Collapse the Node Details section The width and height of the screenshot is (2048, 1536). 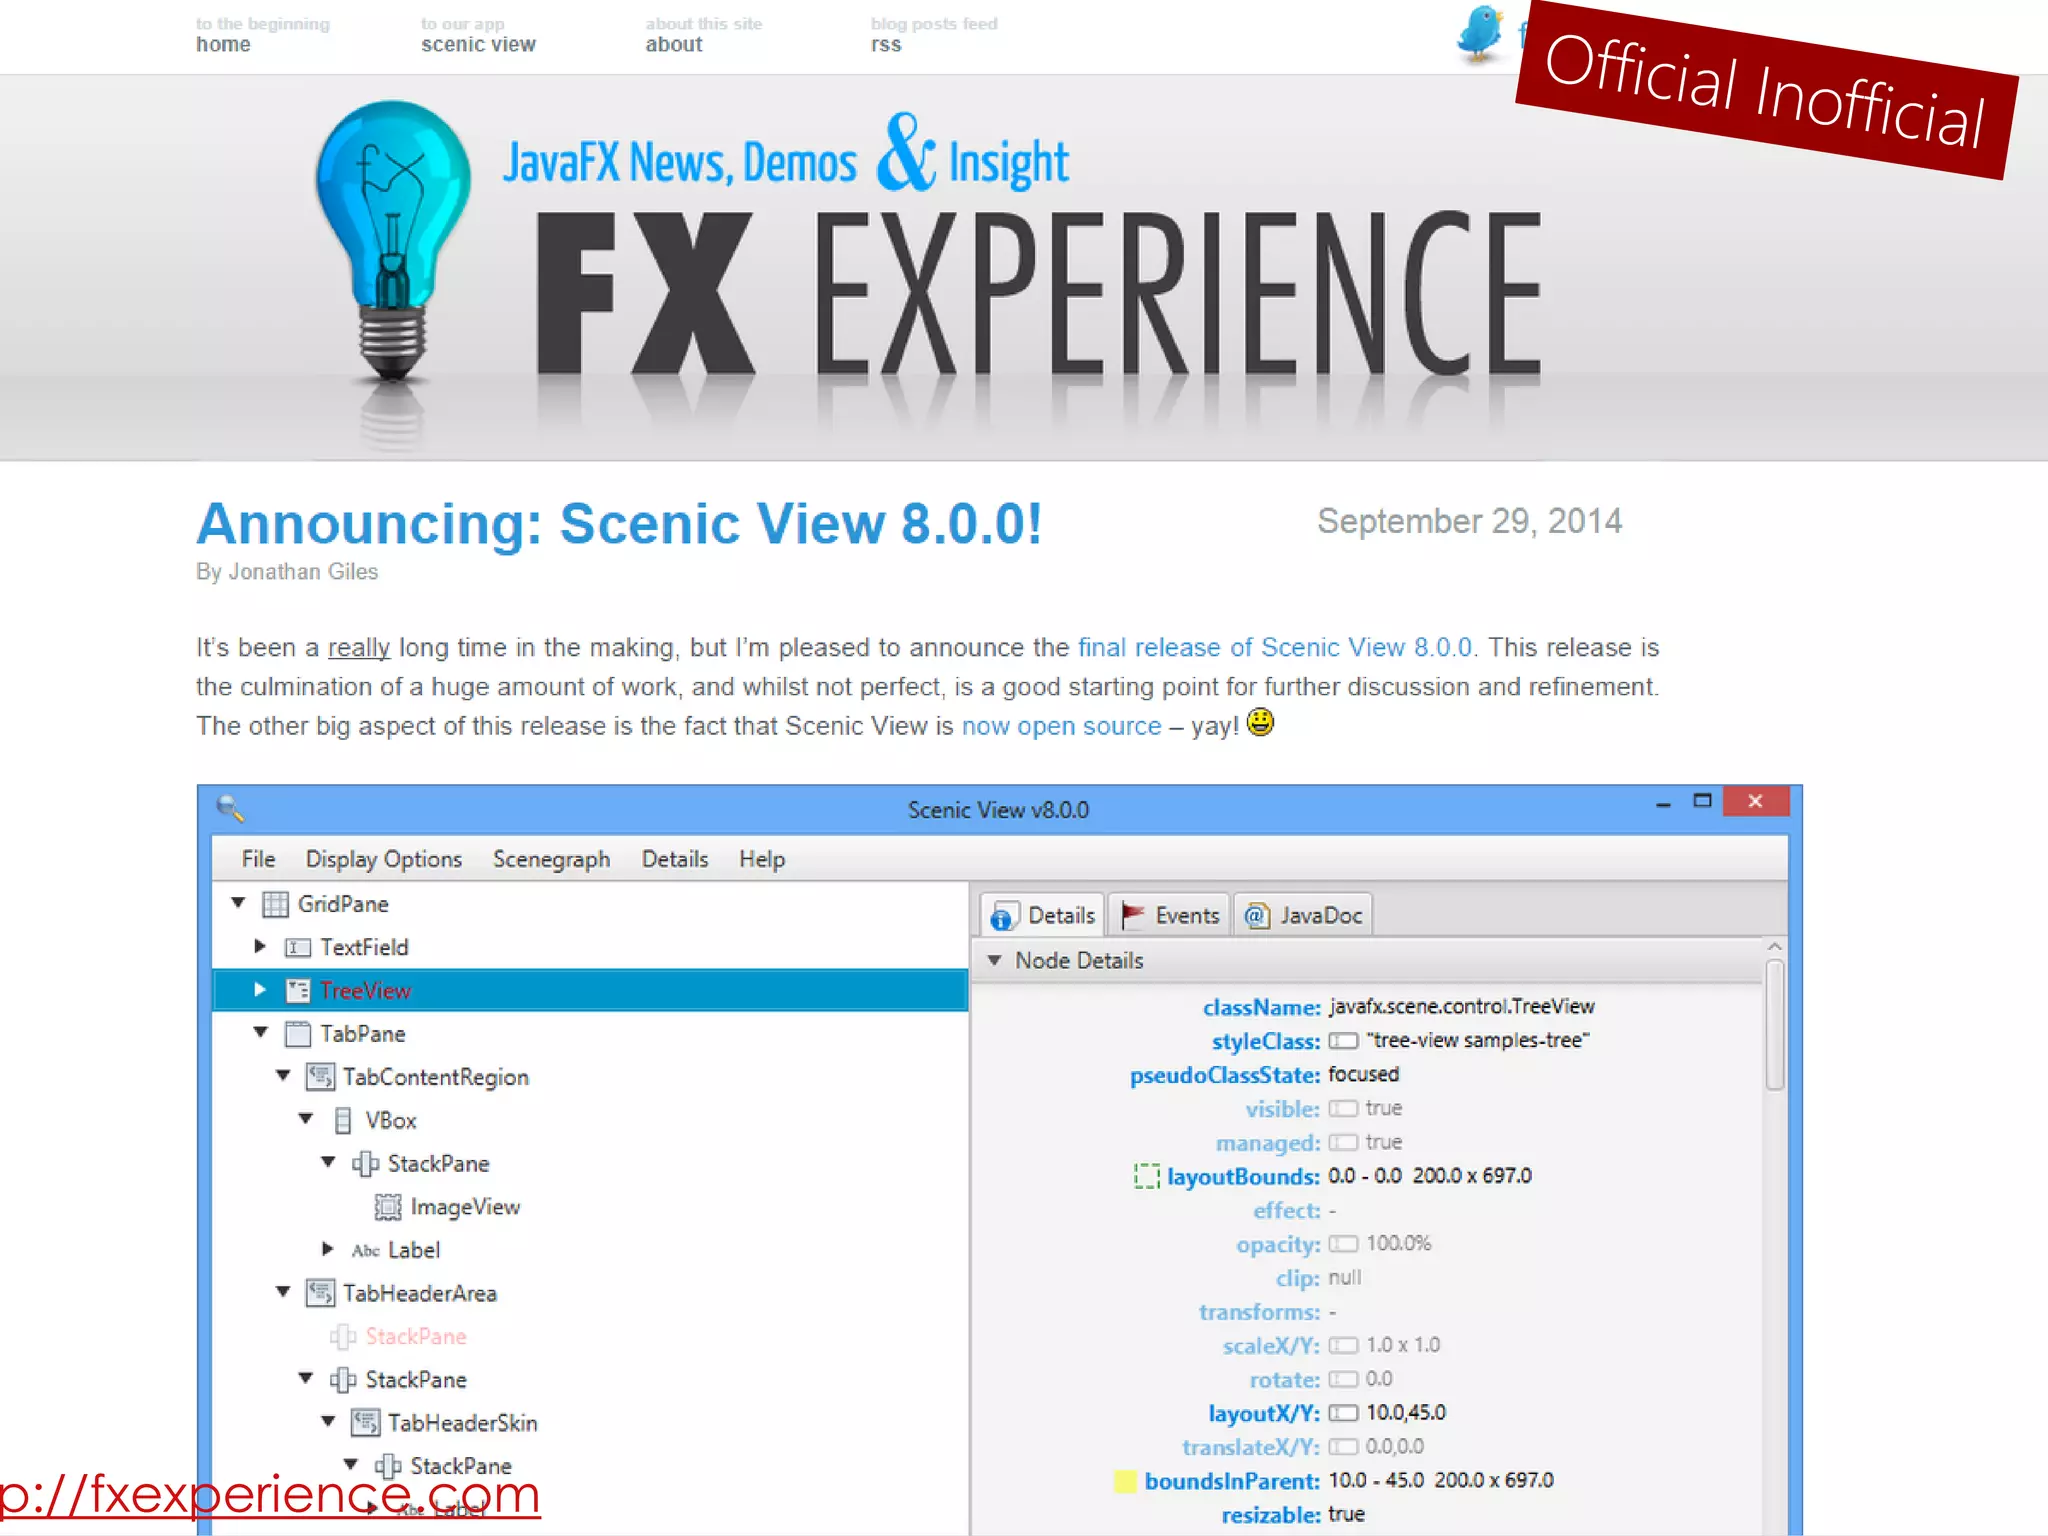pyautogui.click(x=995, y=960)
